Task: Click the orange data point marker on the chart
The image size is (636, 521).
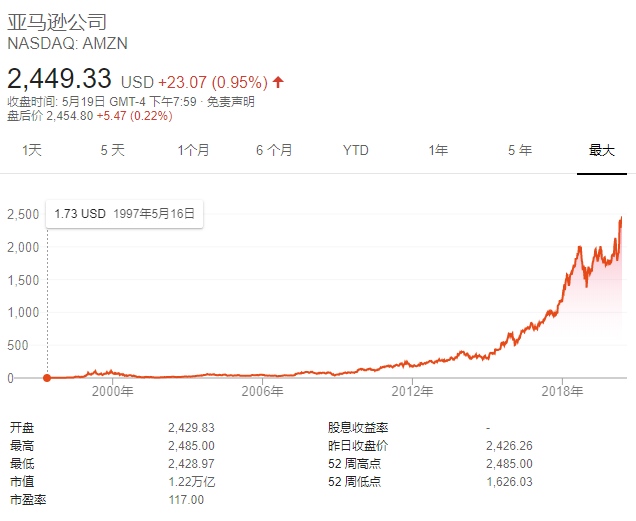Action: pos(46,378)
